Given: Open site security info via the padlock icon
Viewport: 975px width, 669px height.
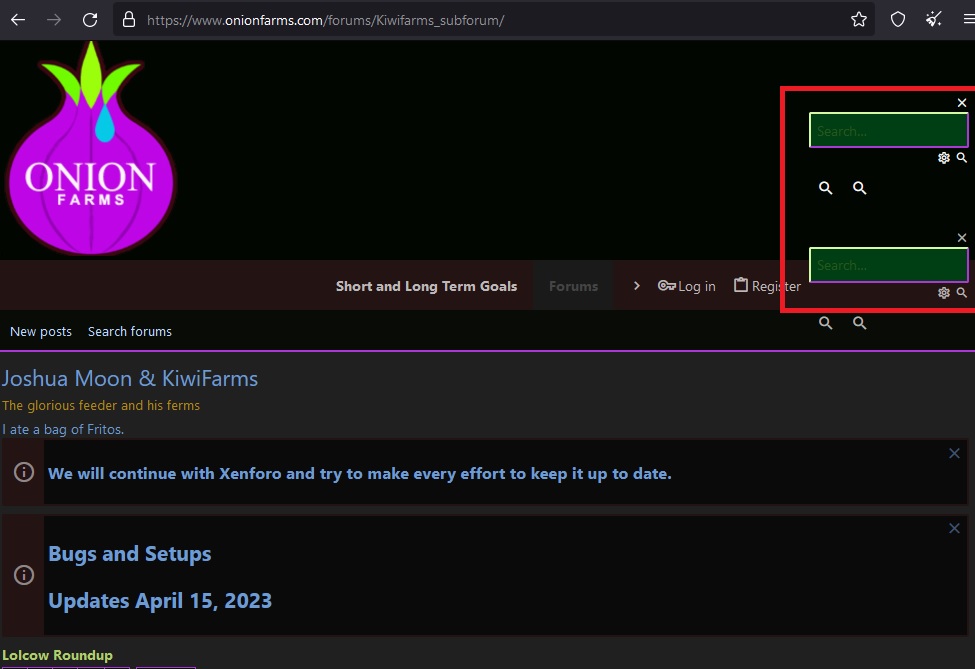Looking at the screenshot, I should click(x=128, y=19).
